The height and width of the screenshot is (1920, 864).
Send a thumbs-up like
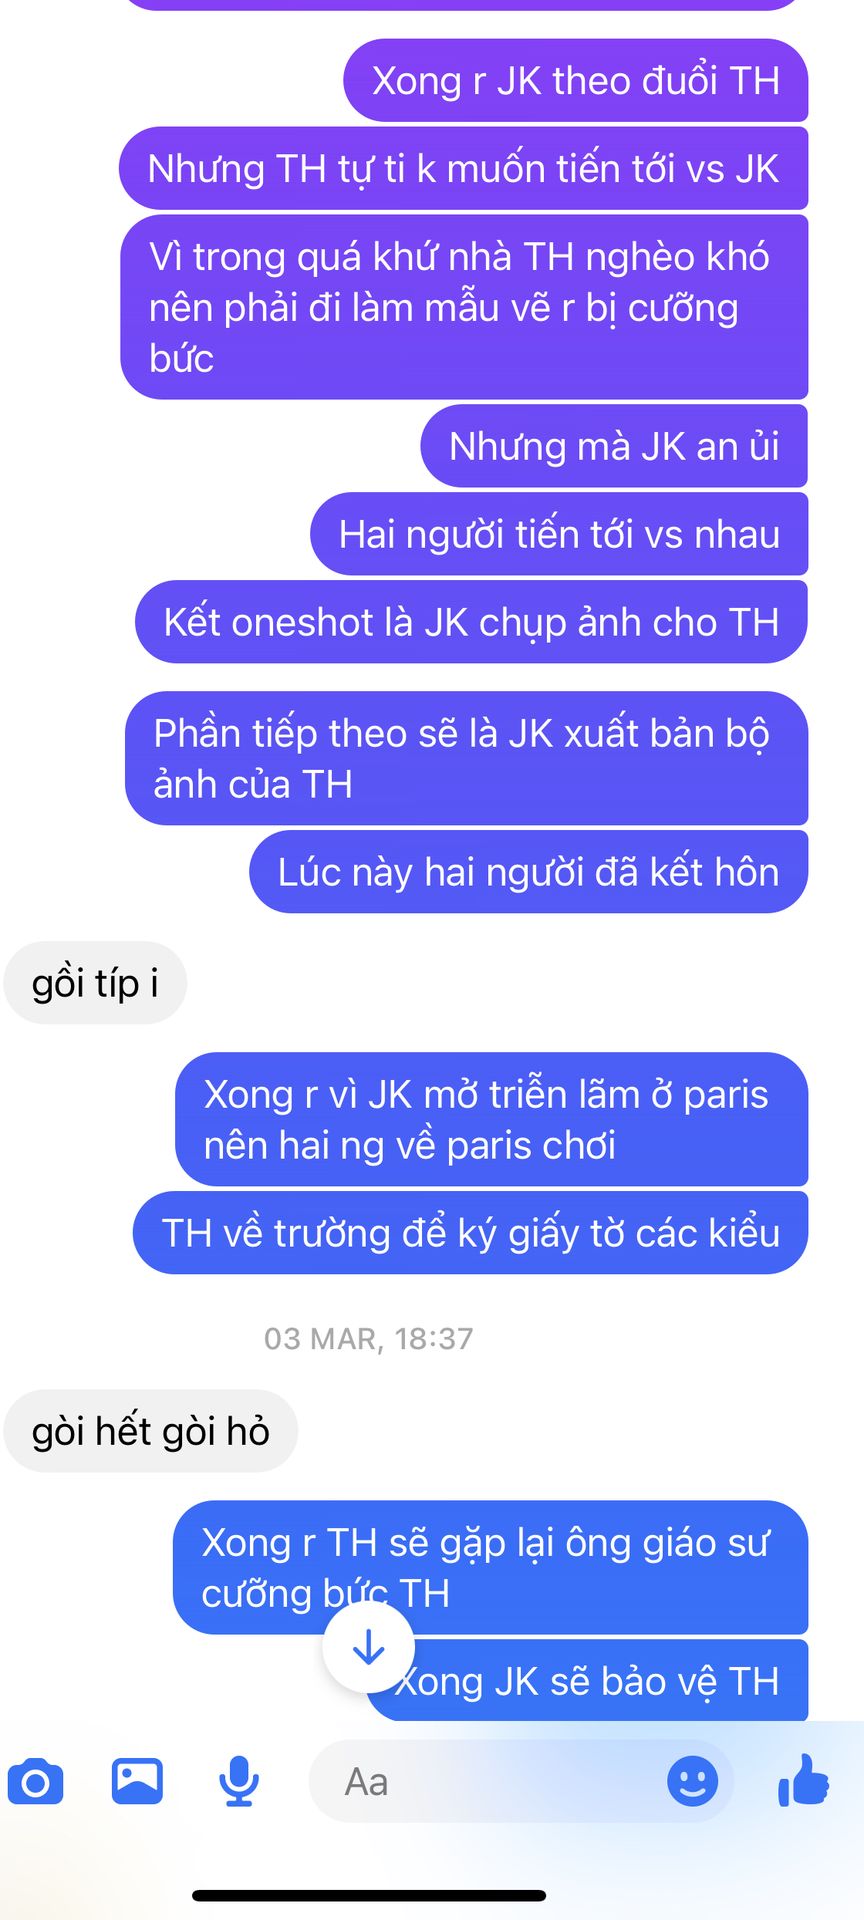[804, 1780]
